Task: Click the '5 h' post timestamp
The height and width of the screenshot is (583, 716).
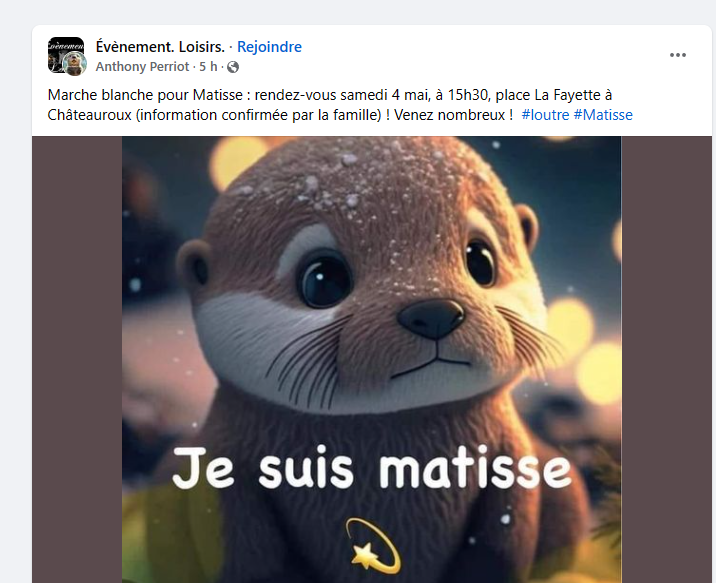Action: 208,67
